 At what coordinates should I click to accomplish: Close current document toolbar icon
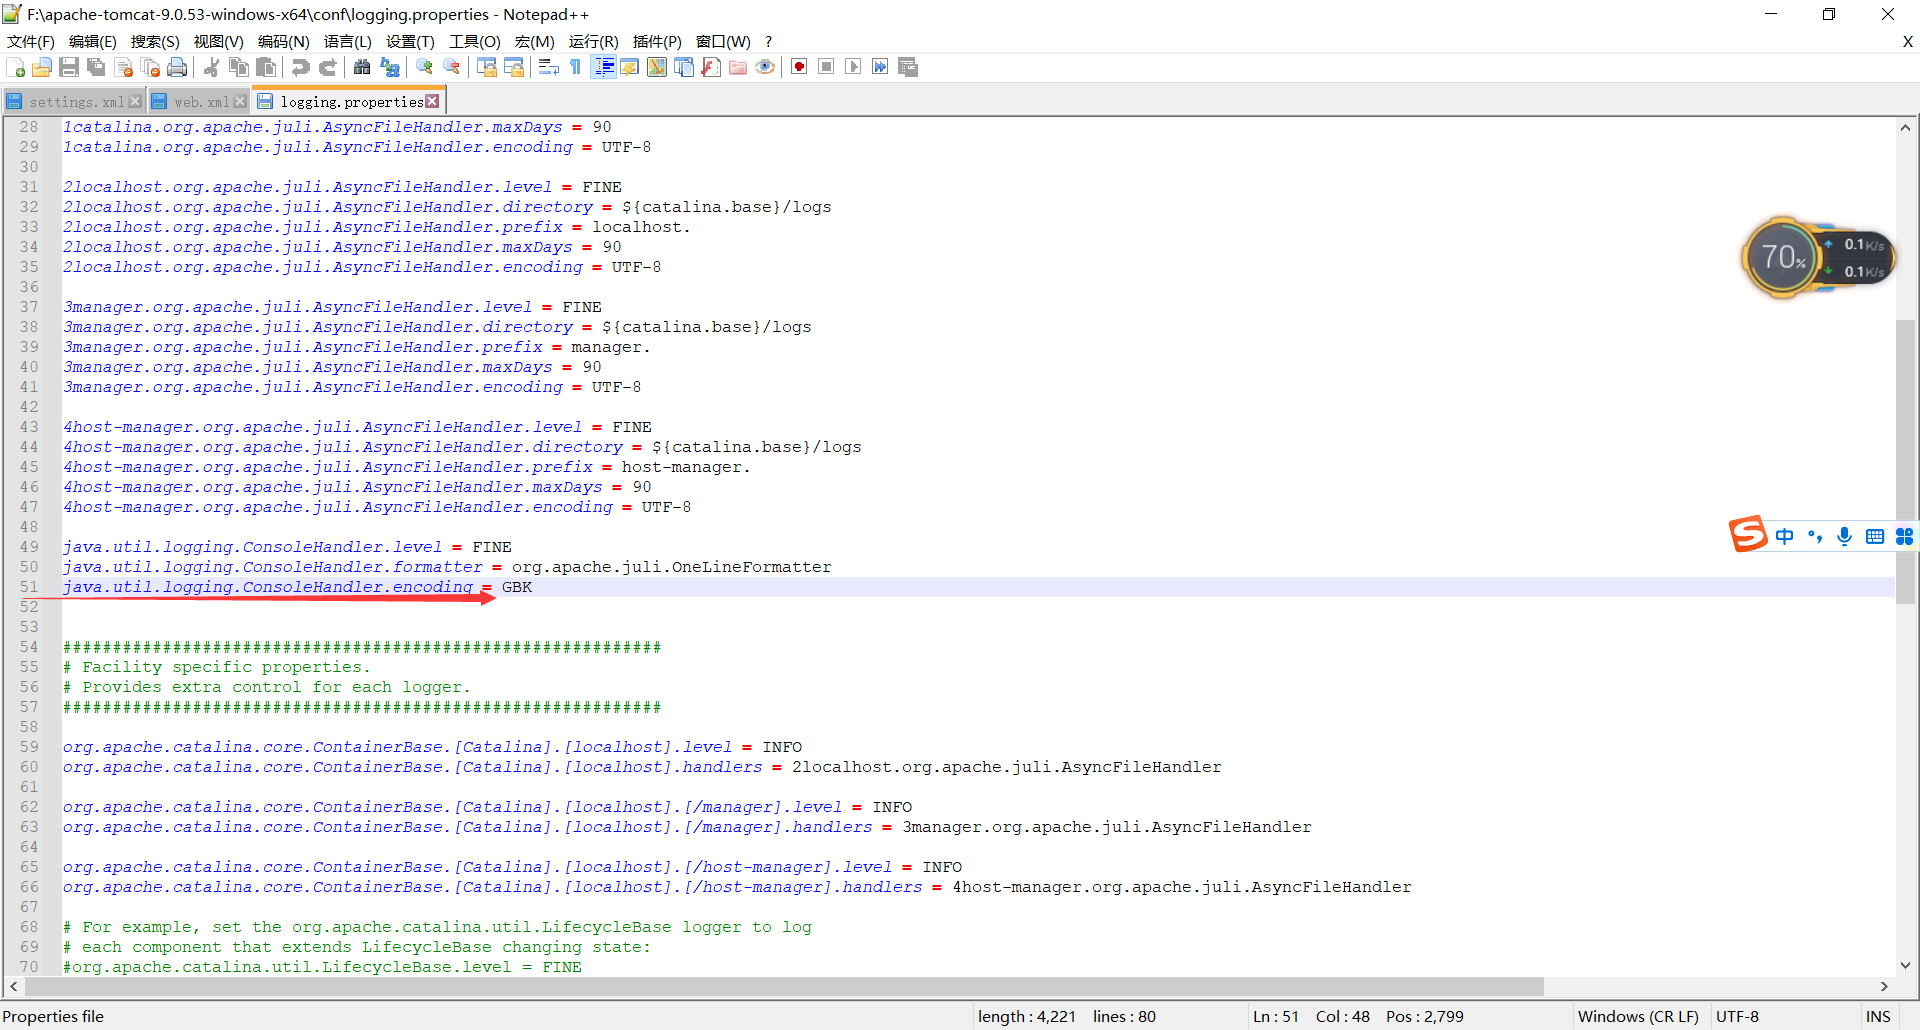pyautogui.click(x=124, y=67)
